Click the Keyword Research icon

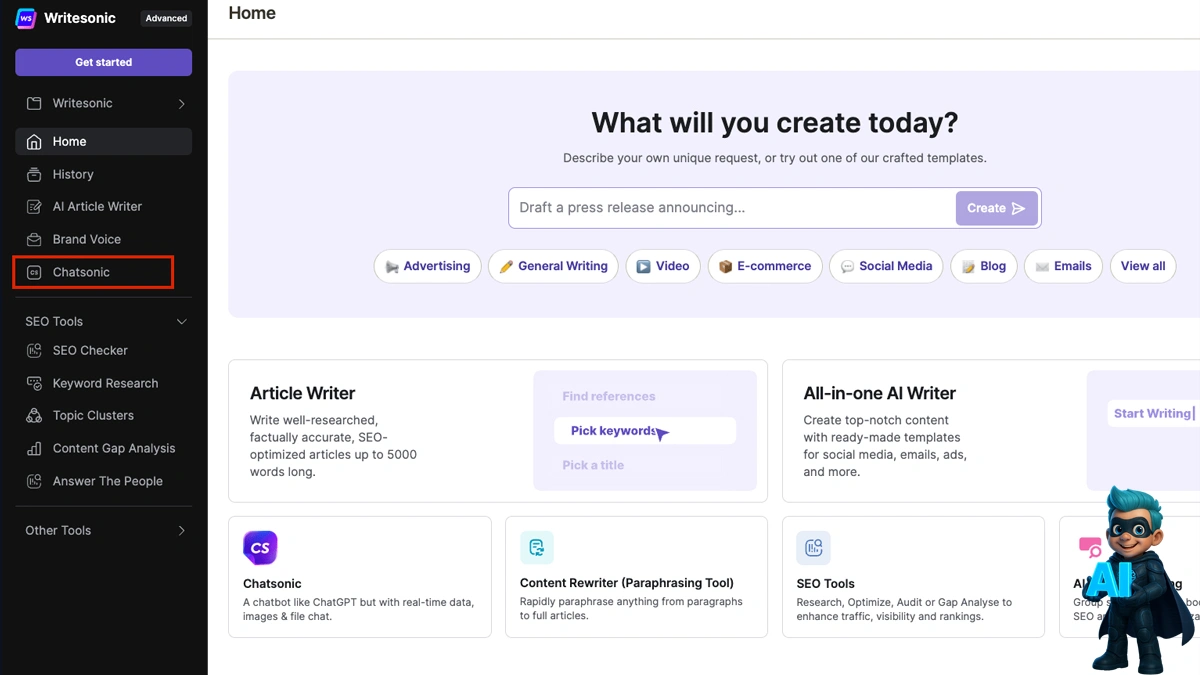[34, 383]
